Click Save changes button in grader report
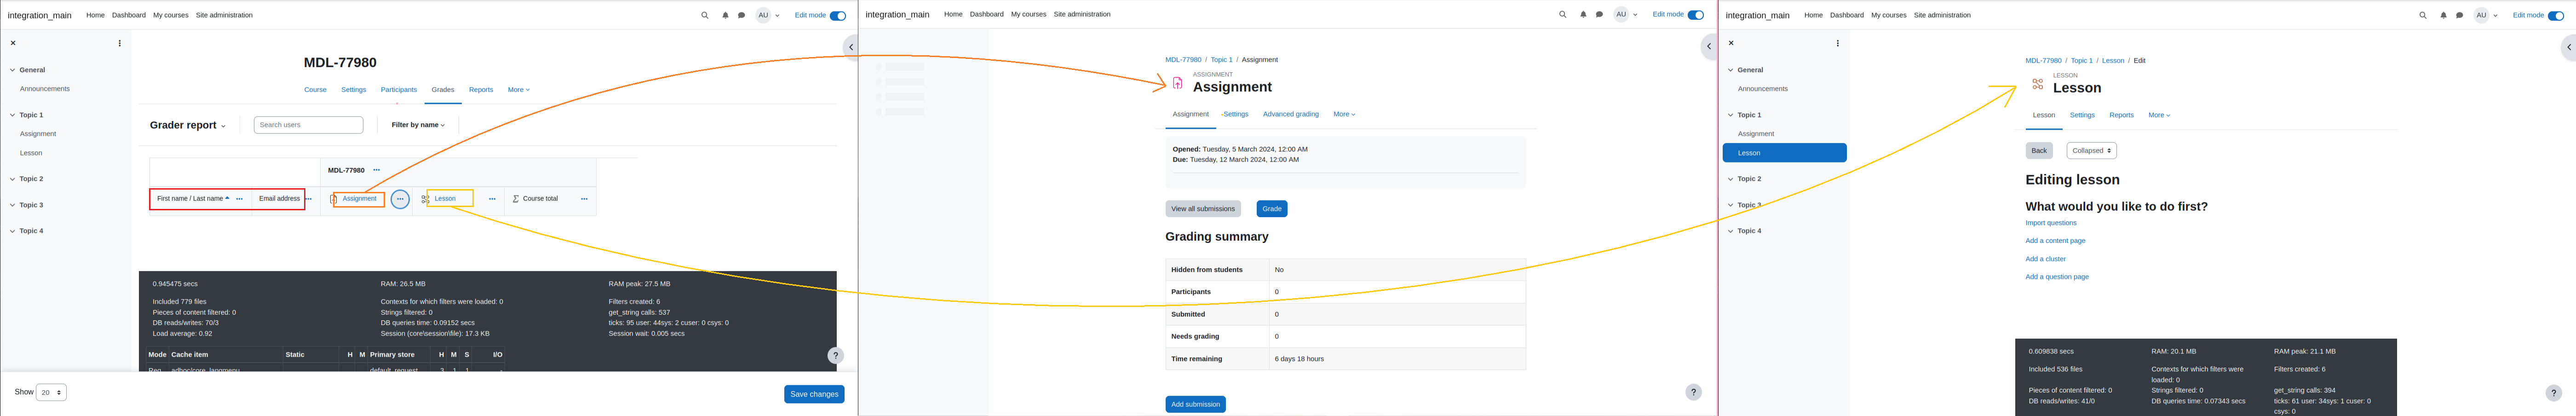2576x416 pixels. coord(814,394)
